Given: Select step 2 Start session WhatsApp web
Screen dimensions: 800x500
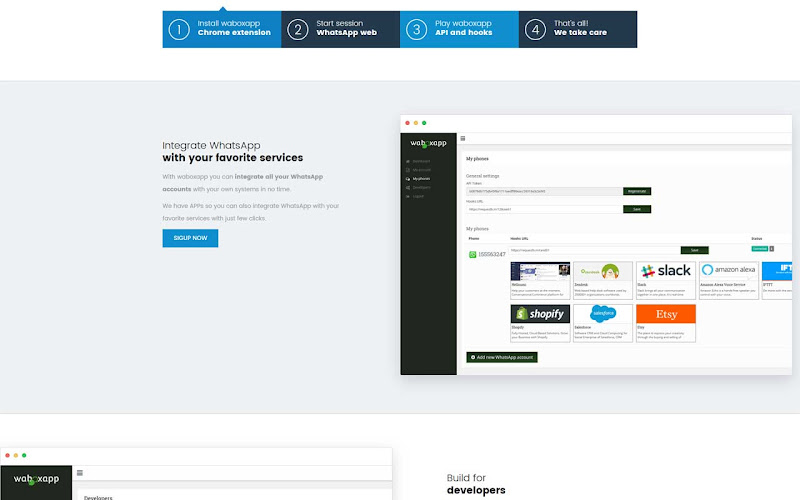Looking at the screenshot, I should (x=340, y=30).
